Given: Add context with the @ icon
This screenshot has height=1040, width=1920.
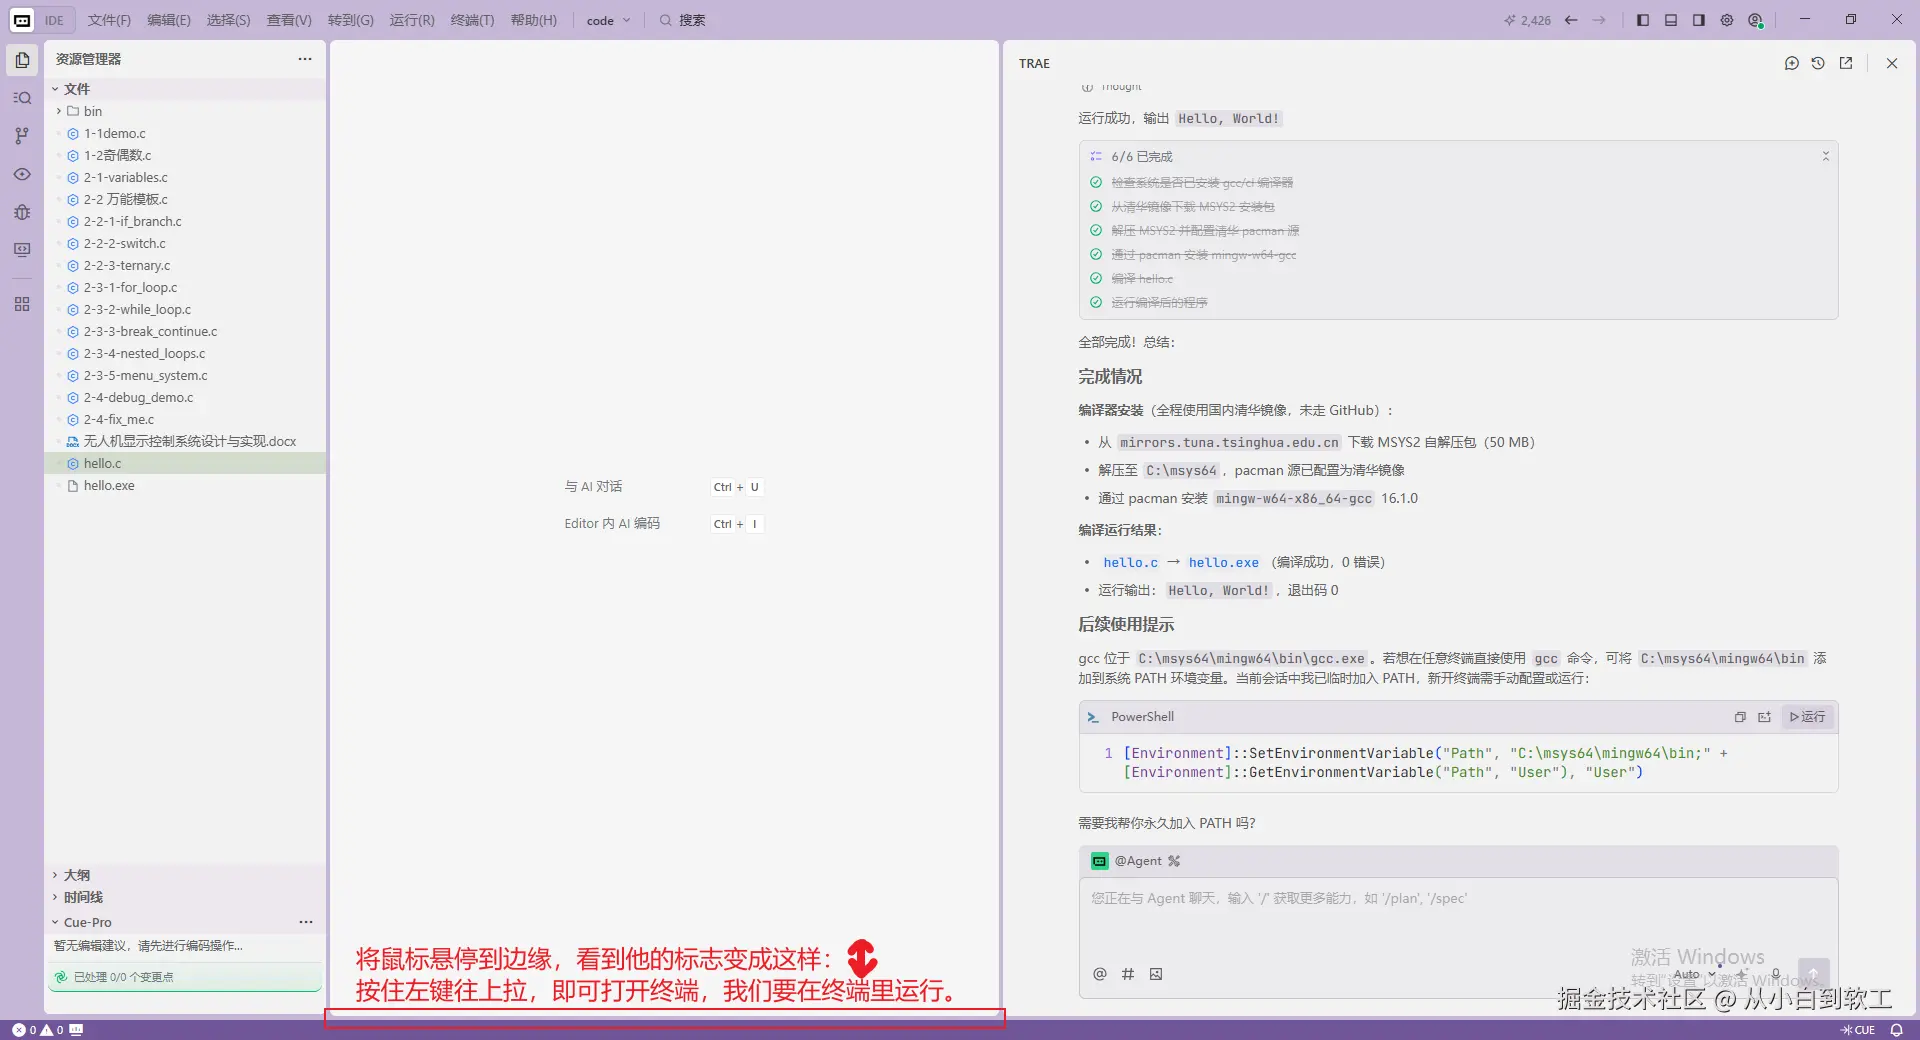Looking at the screenshot, I should pos(1100,974).
